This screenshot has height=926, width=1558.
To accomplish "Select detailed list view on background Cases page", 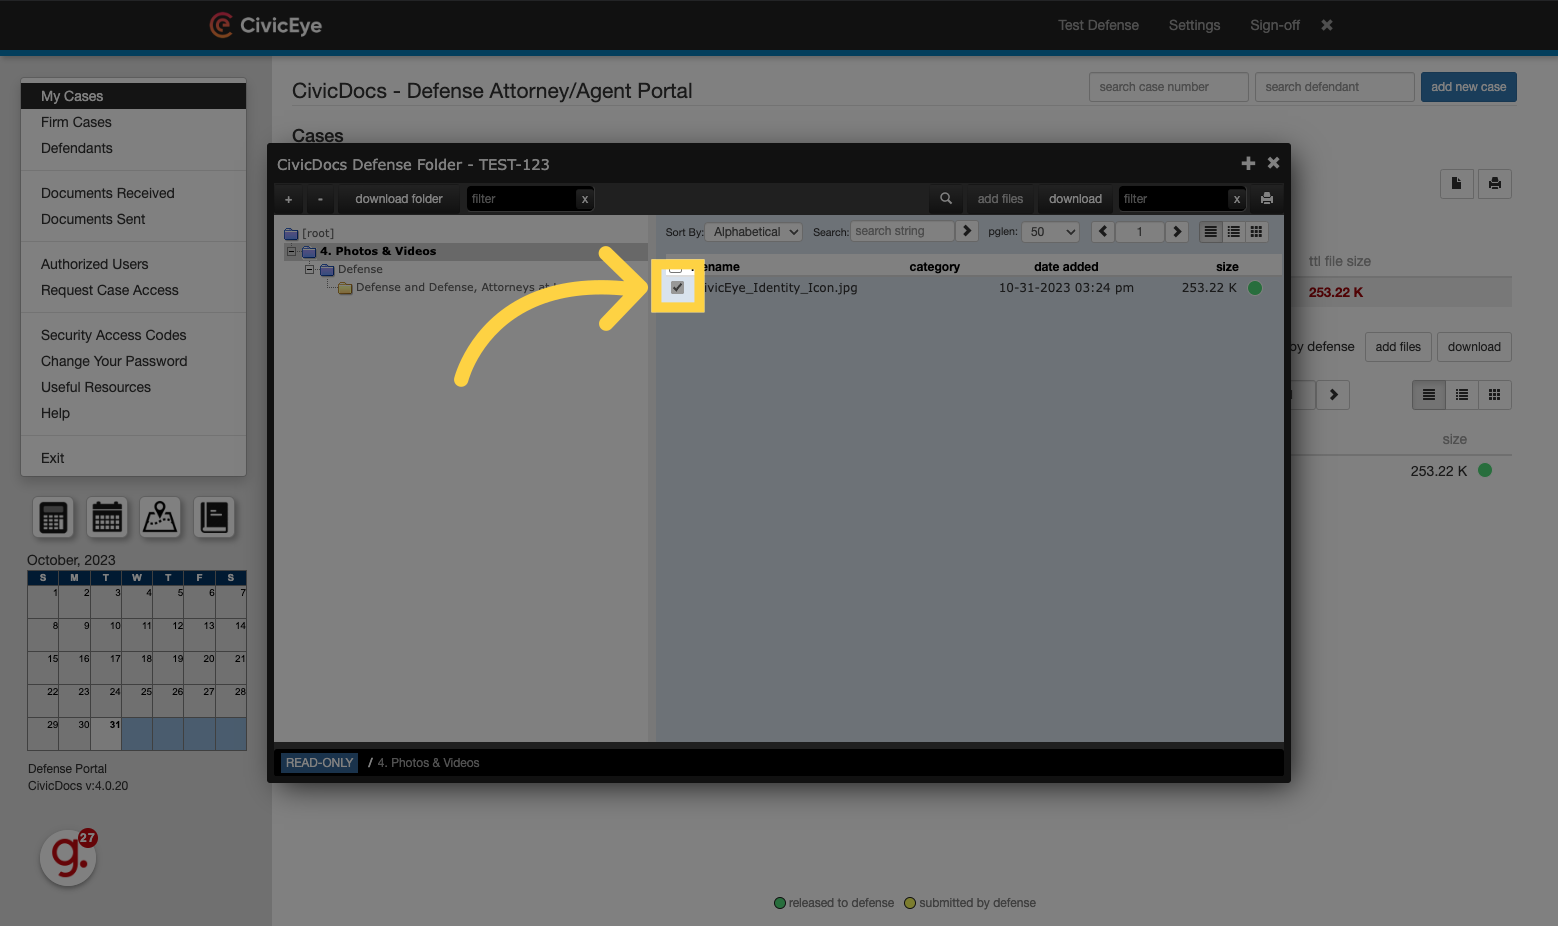I will tap(1429, 395).
